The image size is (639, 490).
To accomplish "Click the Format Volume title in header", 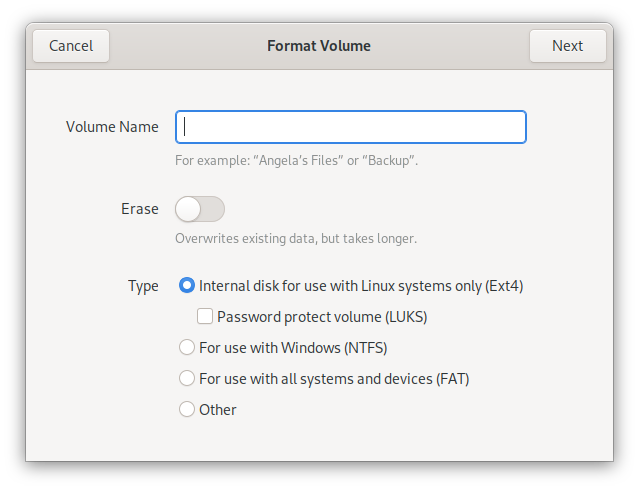I will coord(319,45).
